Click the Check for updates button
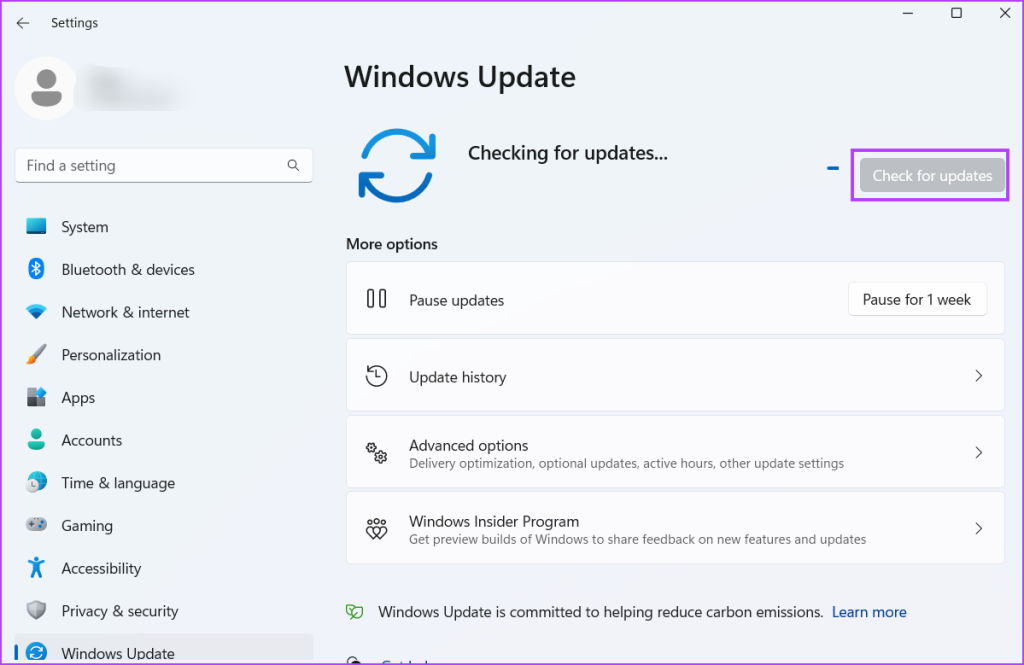The image size is (1024, 665). [932, 175]
